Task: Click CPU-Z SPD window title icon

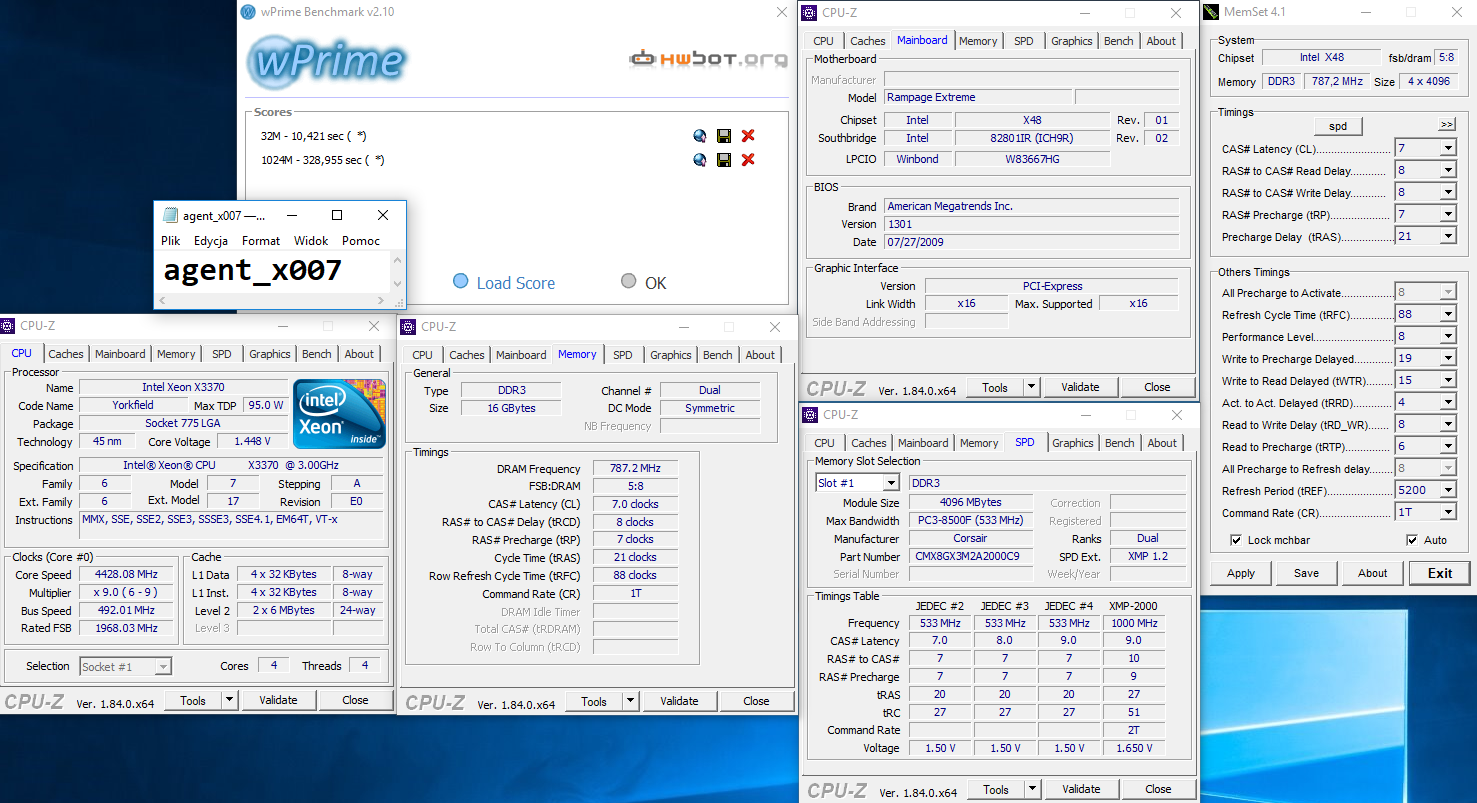Action: coord(808,414)
